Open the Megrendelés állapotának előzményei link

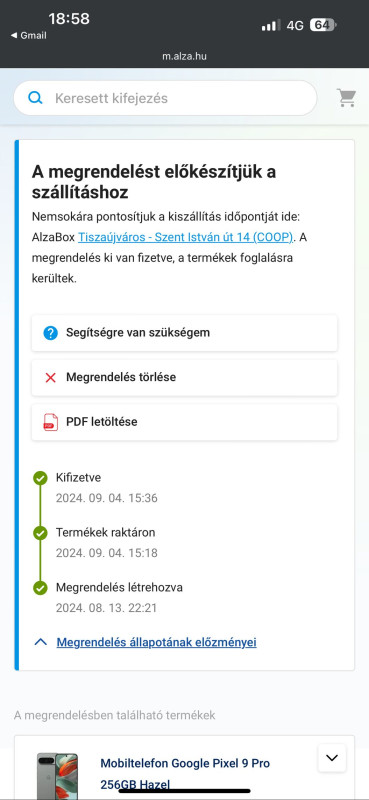coord(156,642)
